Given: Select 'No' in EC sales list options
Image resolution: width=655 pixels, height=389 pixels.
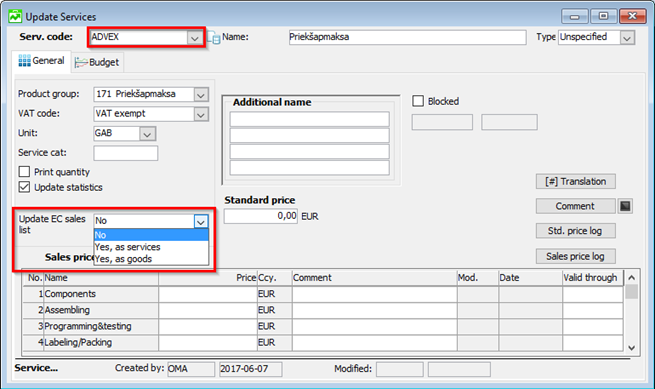Looking at the screenshot, I should click(x=151, y=235).
